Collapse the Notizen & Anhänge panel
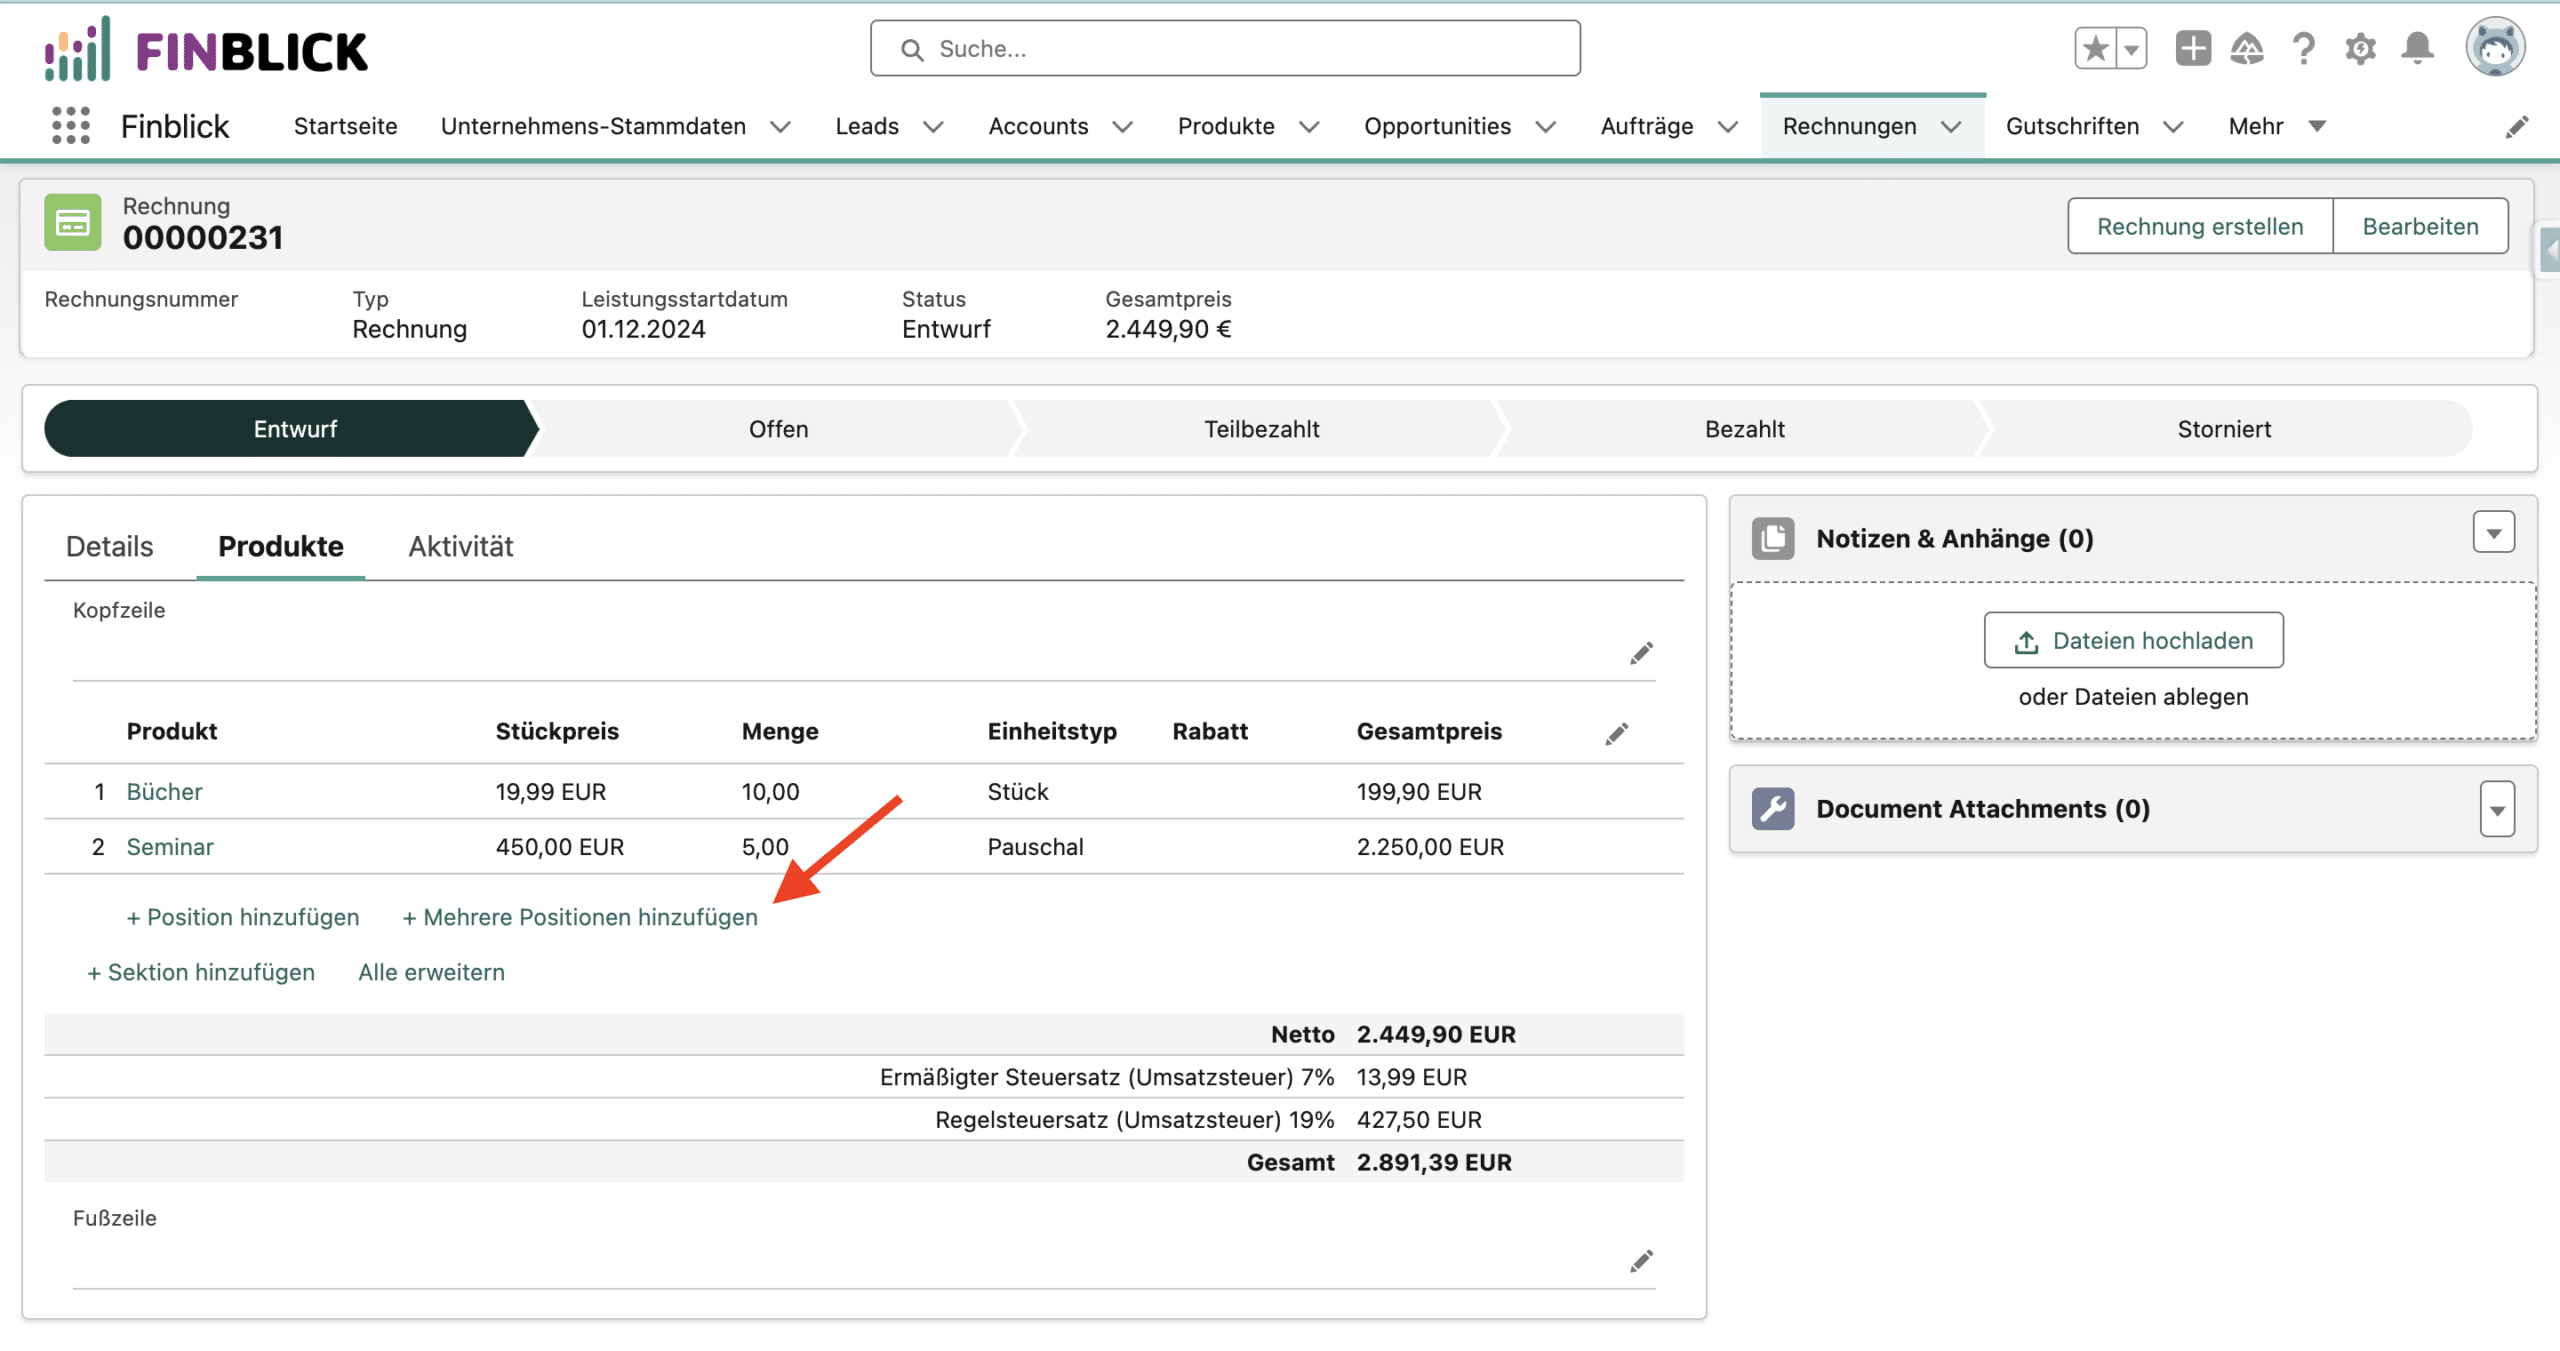 click(x=2494, y=533)
